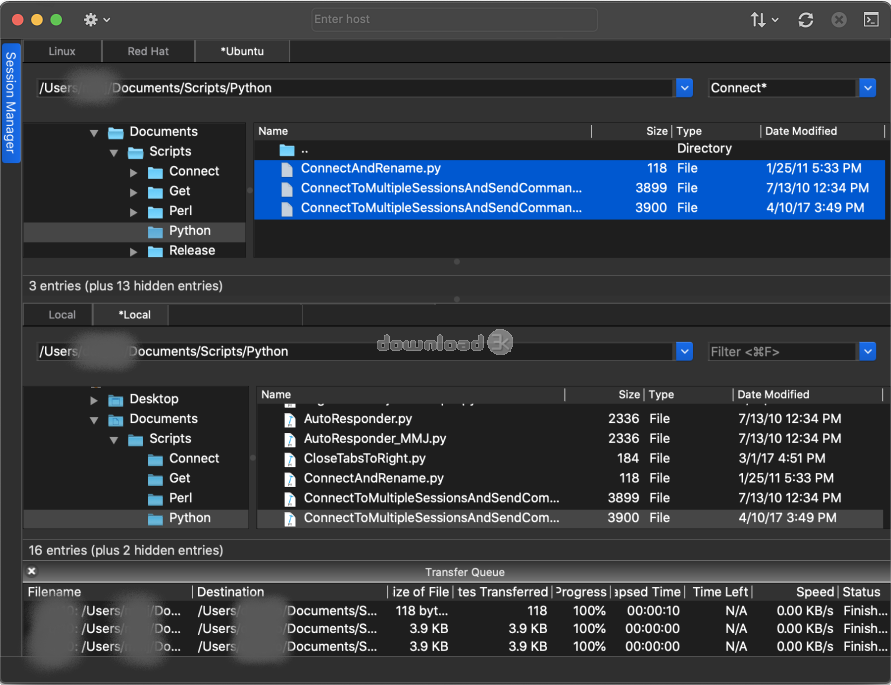Open the Ubuntu pane path history dropdown

684,88
